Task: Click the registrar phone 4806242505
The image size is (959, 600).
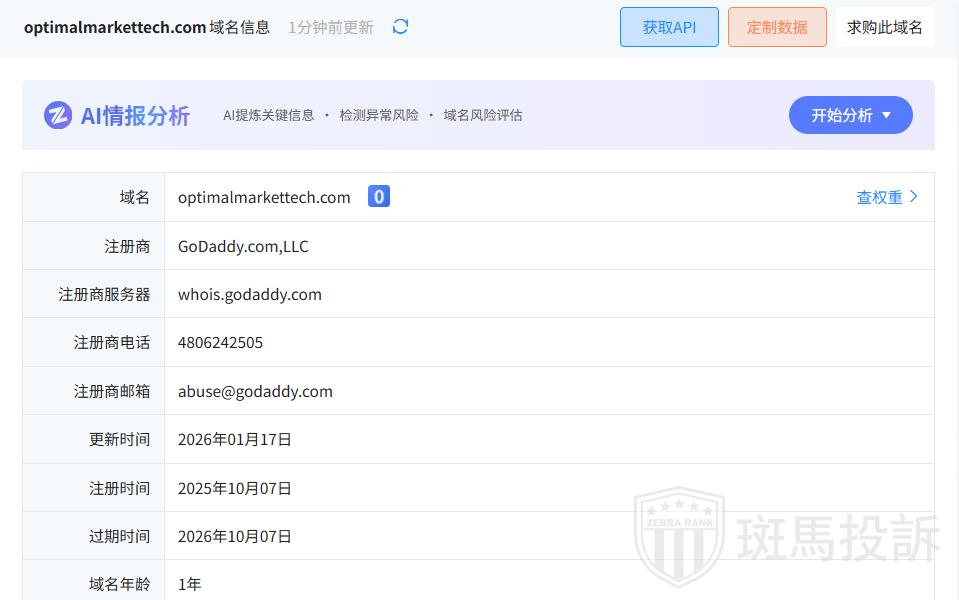Action: pyautogui.click(x=220, y=342)
